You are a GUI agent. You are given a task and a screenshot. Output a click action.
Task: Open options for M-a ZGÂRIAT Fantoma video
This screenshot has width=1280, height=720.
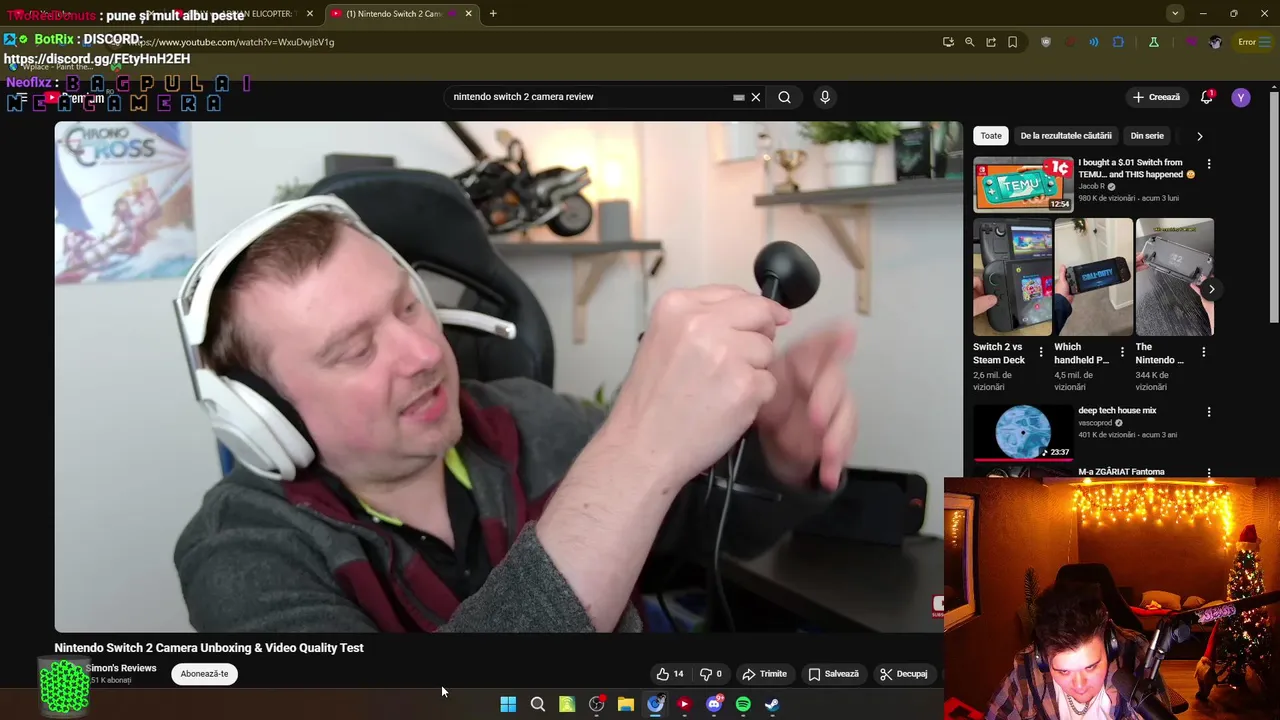[1208, 472]
